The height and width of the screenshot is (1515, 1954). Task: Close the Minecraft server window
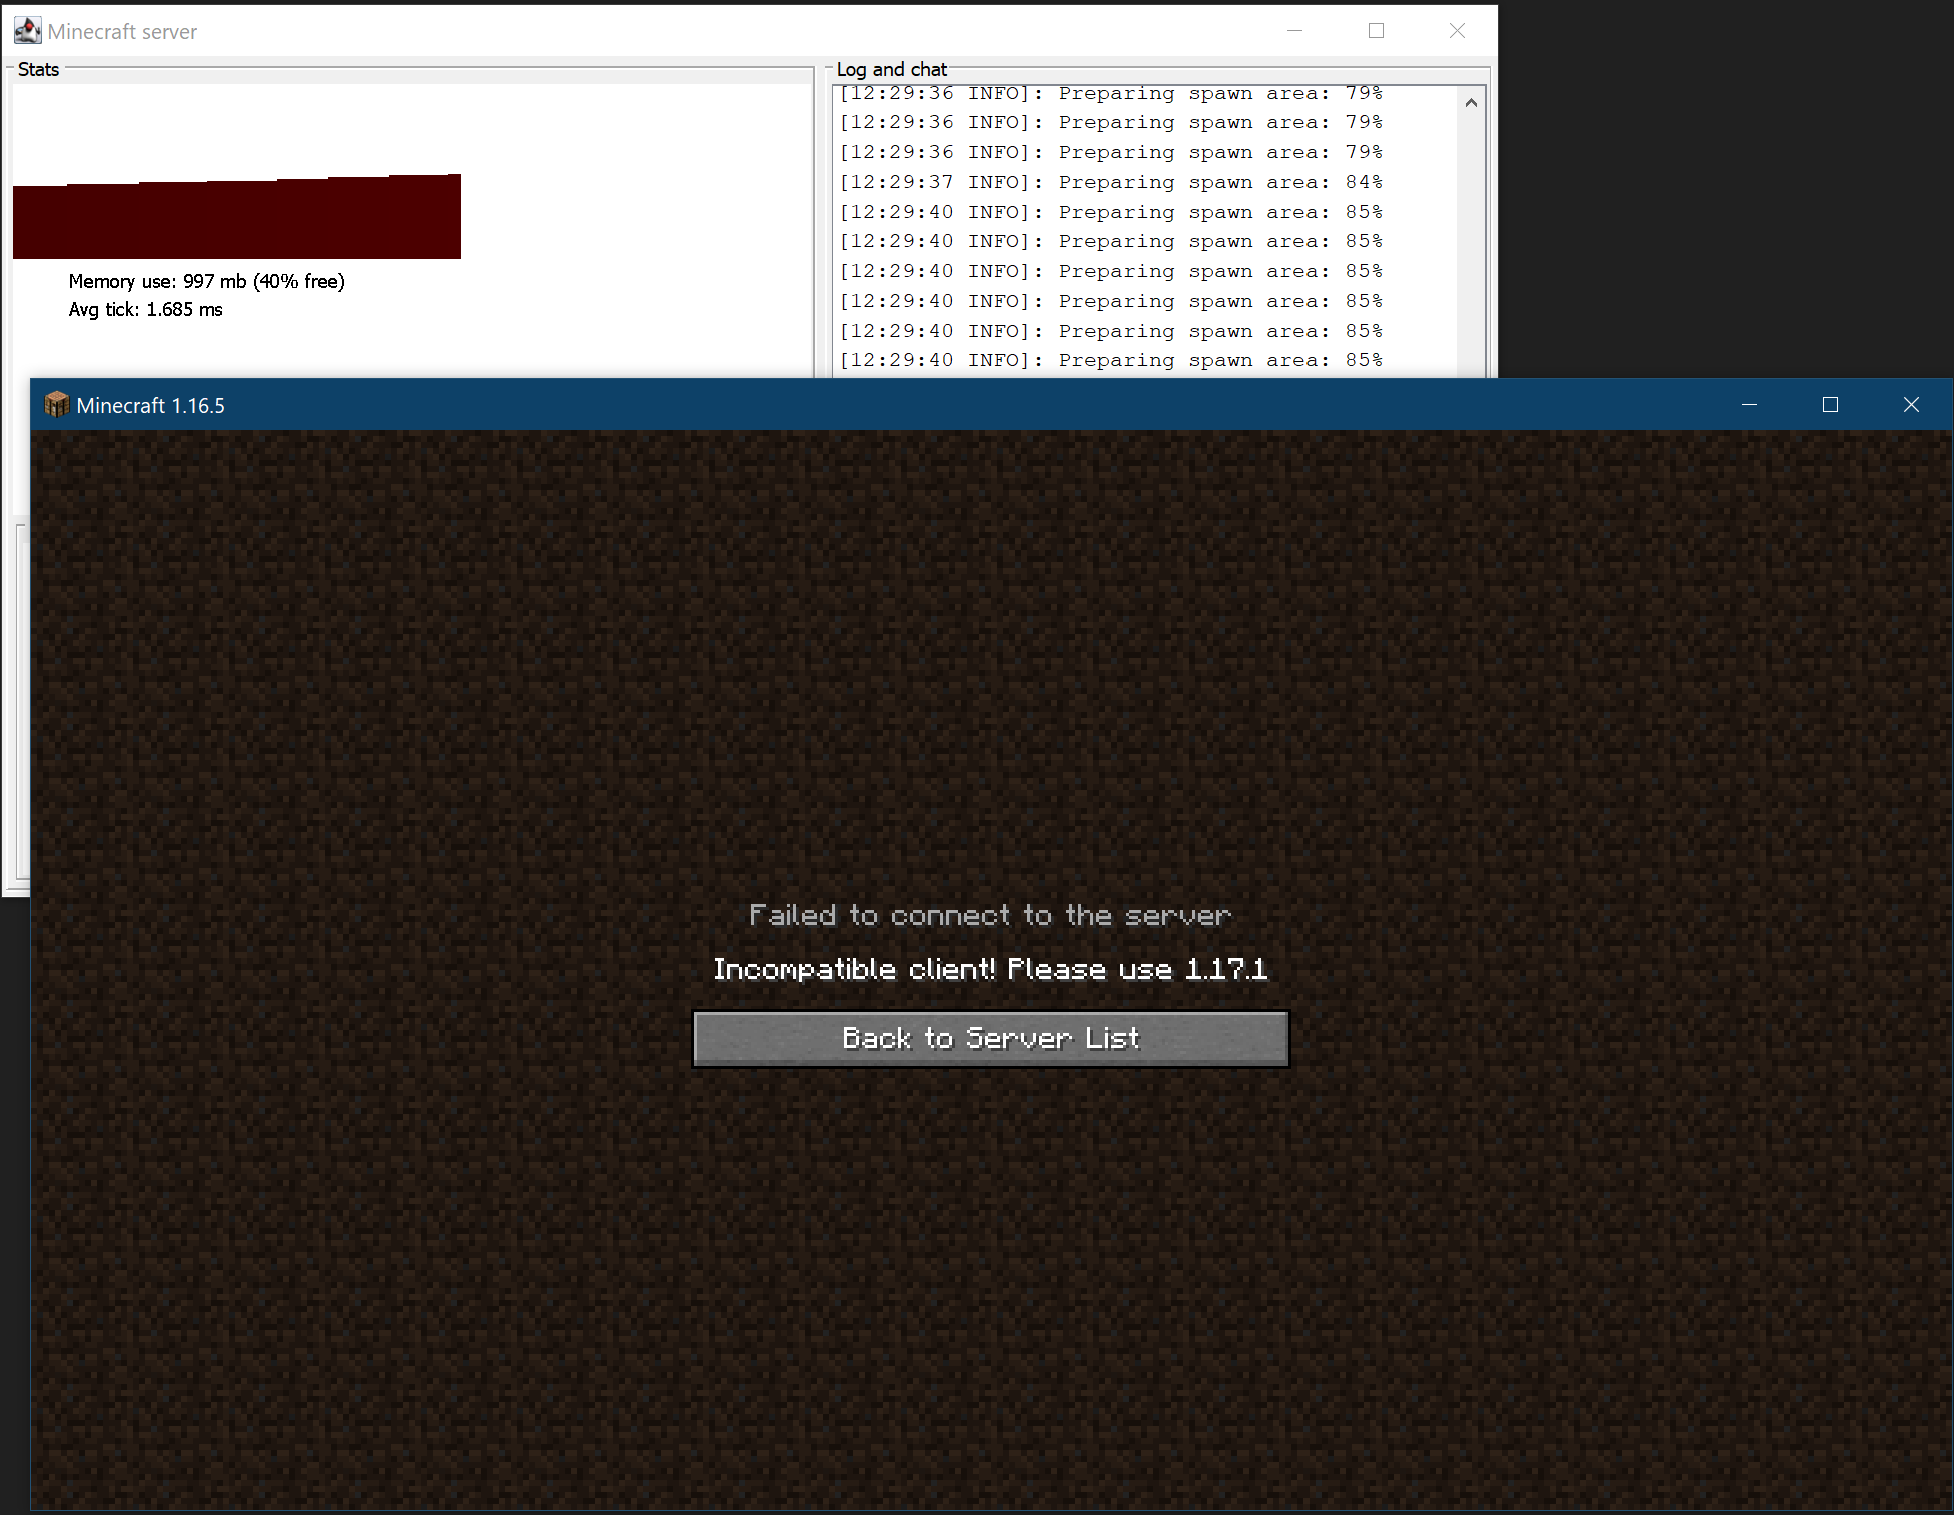(1457, 31)
